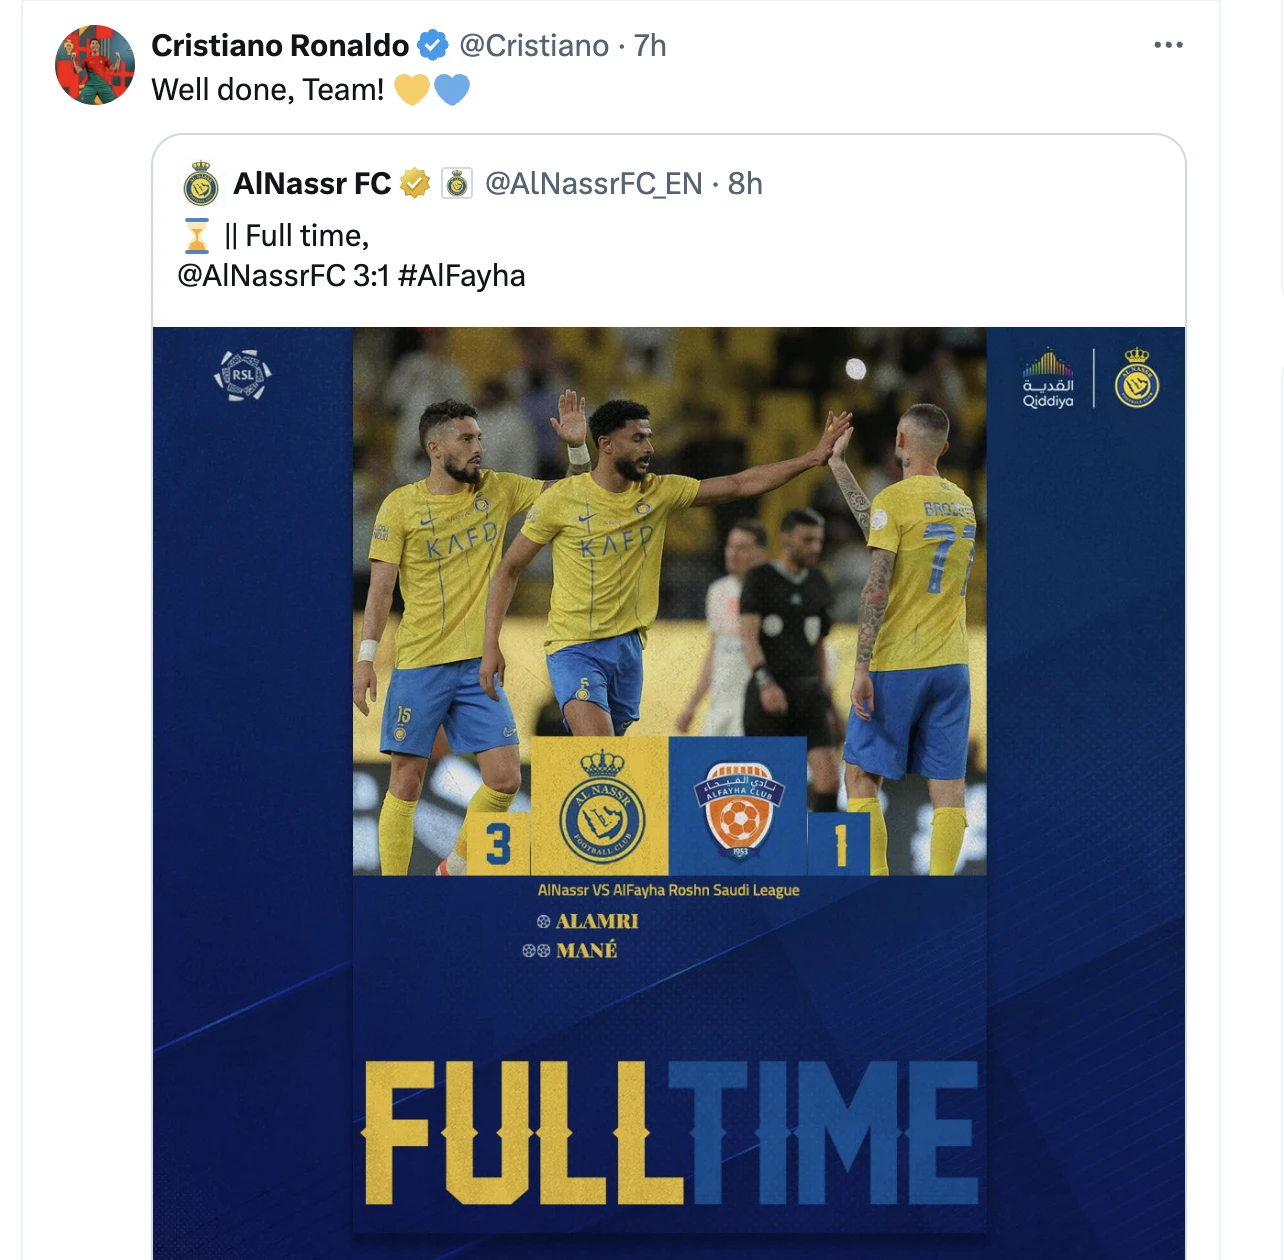
Task: Open the quoted tweet's 8h timestamp
Action: pyautogui.click(x=745, y=184)
